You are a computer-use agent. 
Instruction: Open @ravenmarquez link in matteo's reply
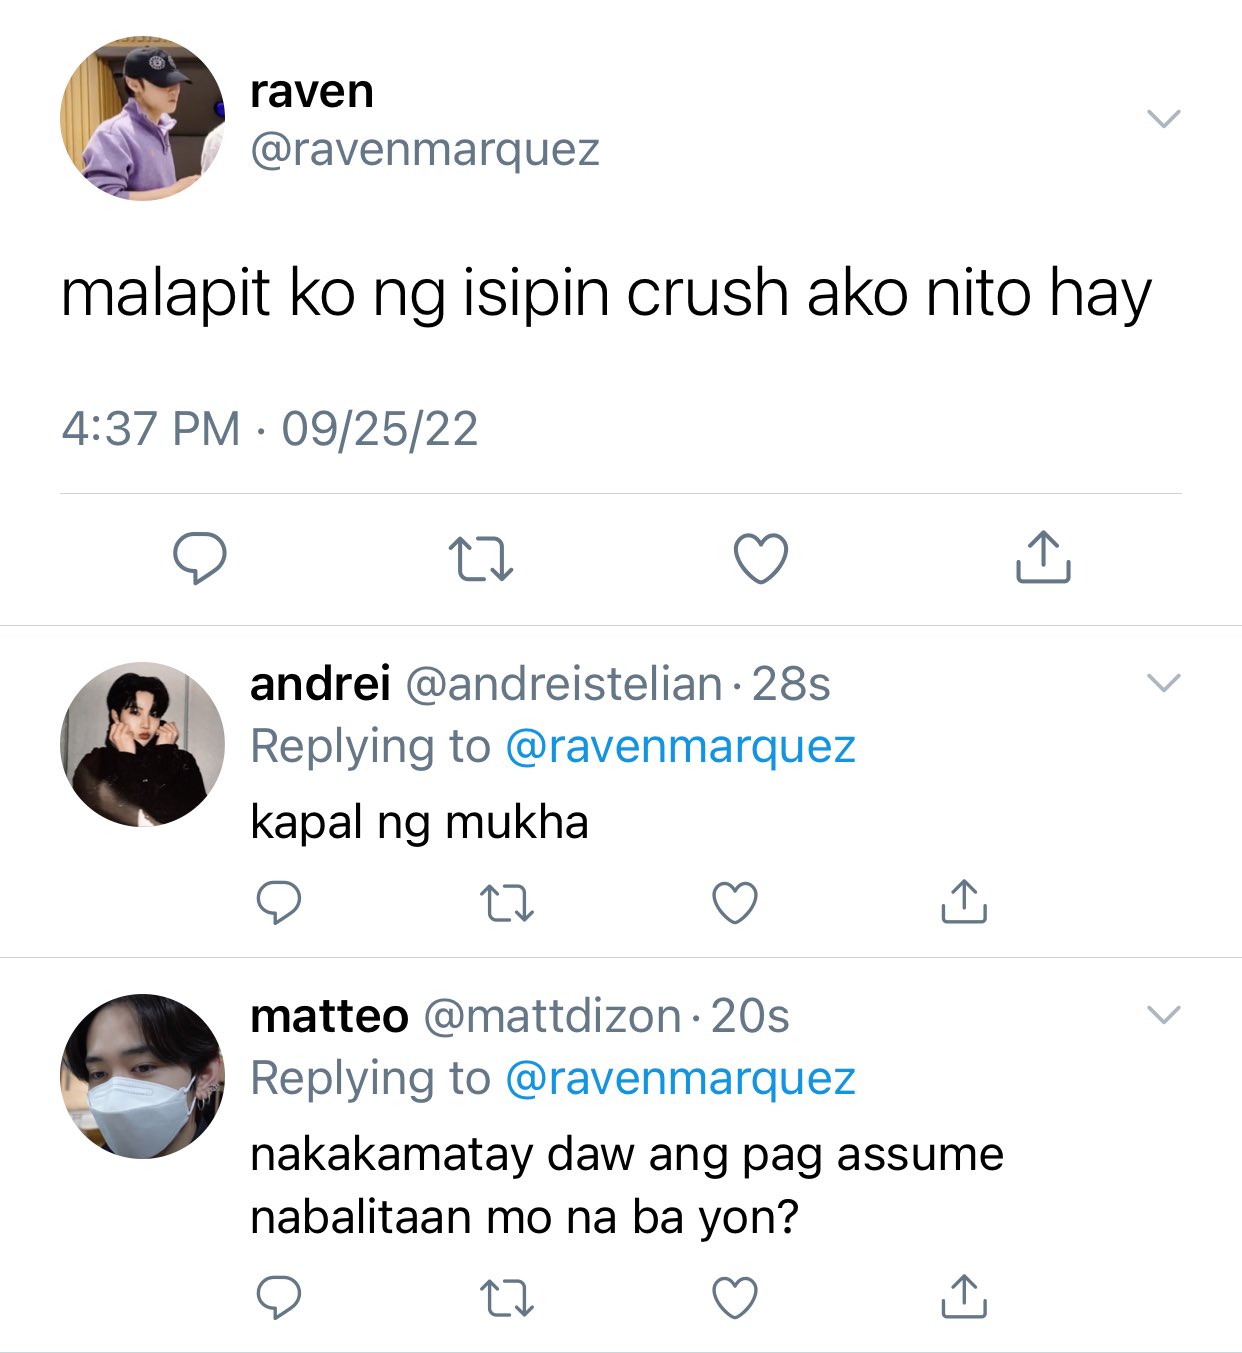(x=680, y=1079)
